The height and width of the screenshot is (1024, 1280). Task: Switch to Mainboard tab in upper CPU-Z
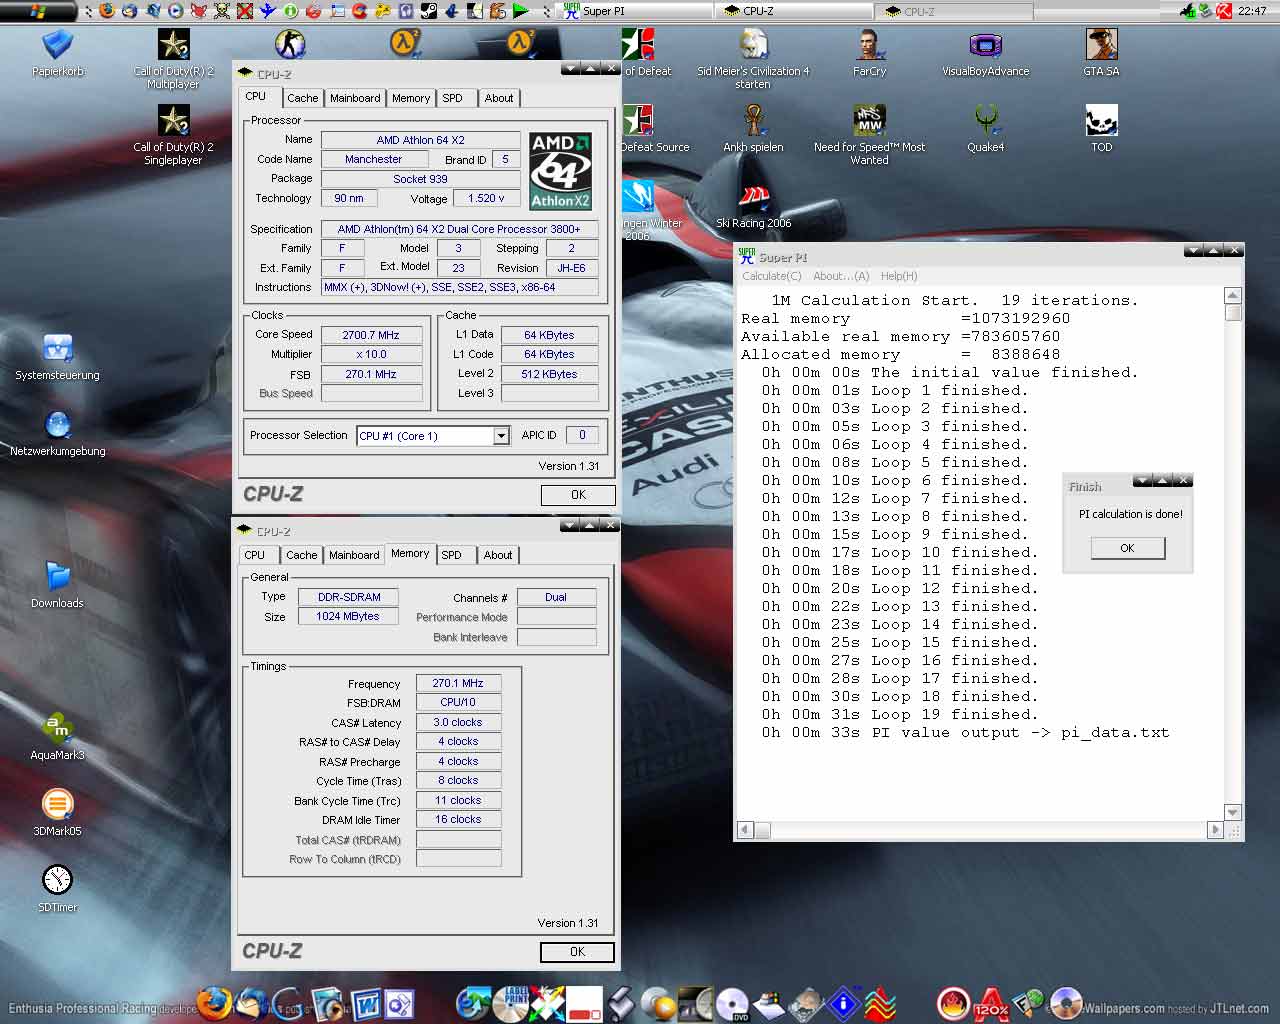[355, 98]
